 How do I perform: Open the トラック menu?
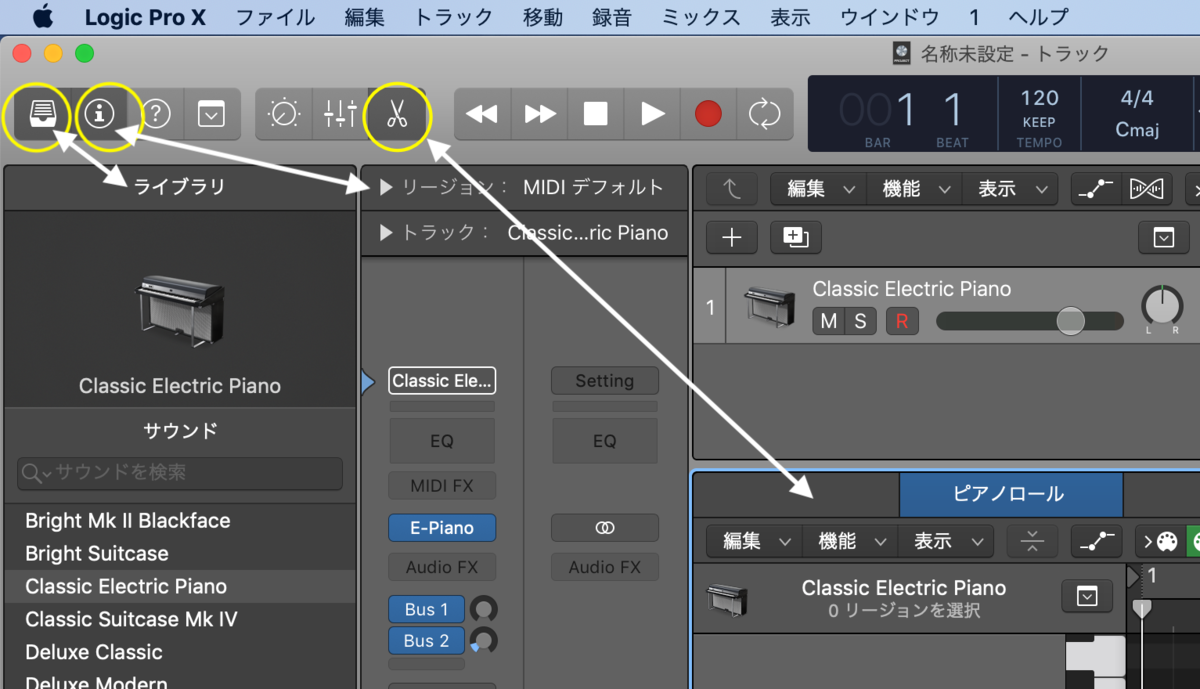tap(454, 17)
